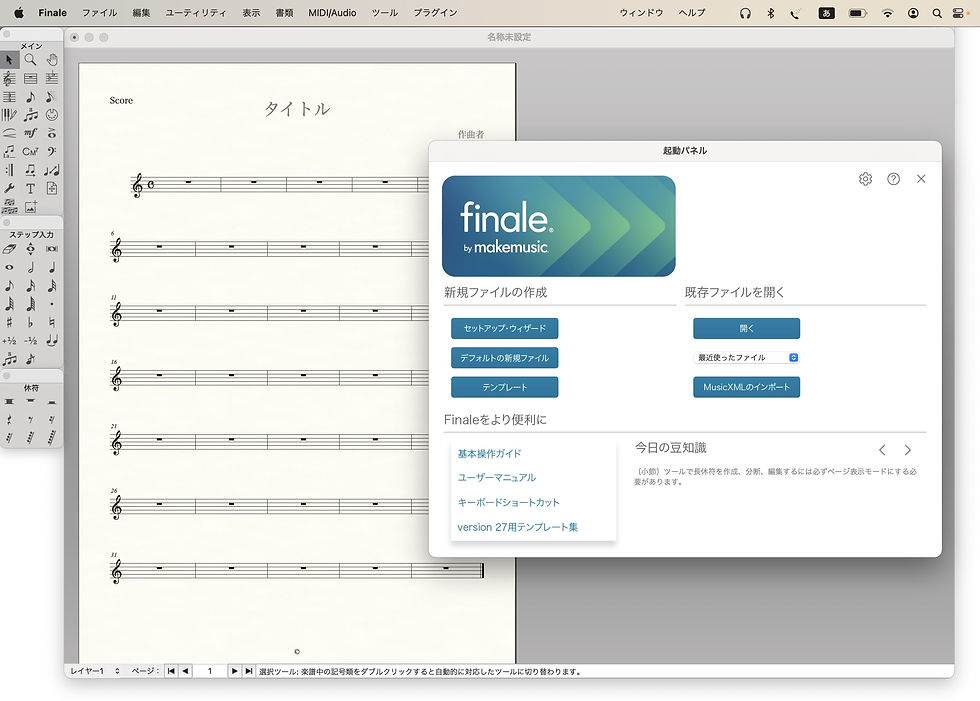Pick the bass-clef Clef tool
This screenshot has width=980, height=701.
pos(52,152)
